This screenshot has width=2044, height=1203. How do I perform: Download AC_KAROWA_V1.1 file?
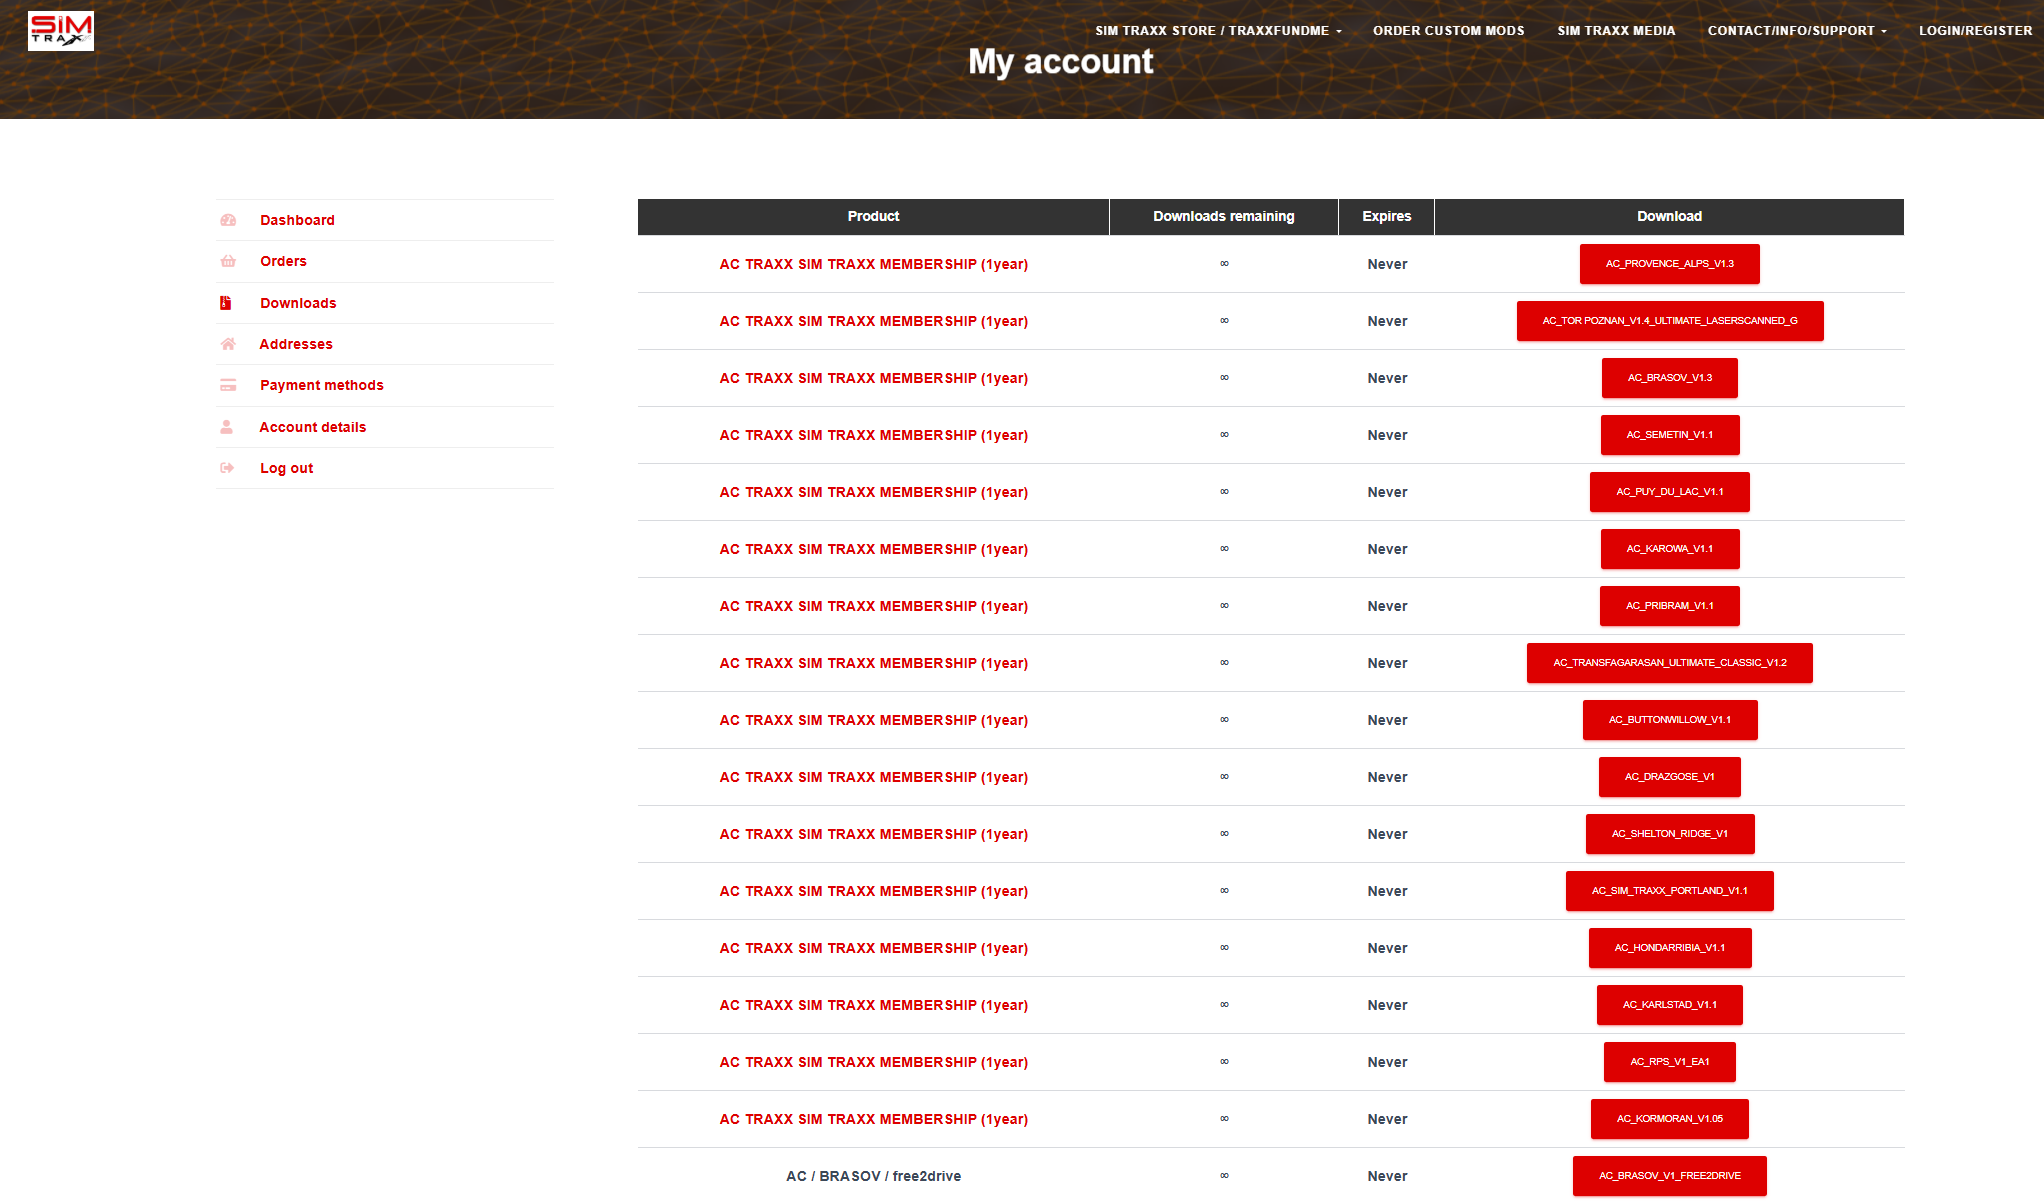1670,549
